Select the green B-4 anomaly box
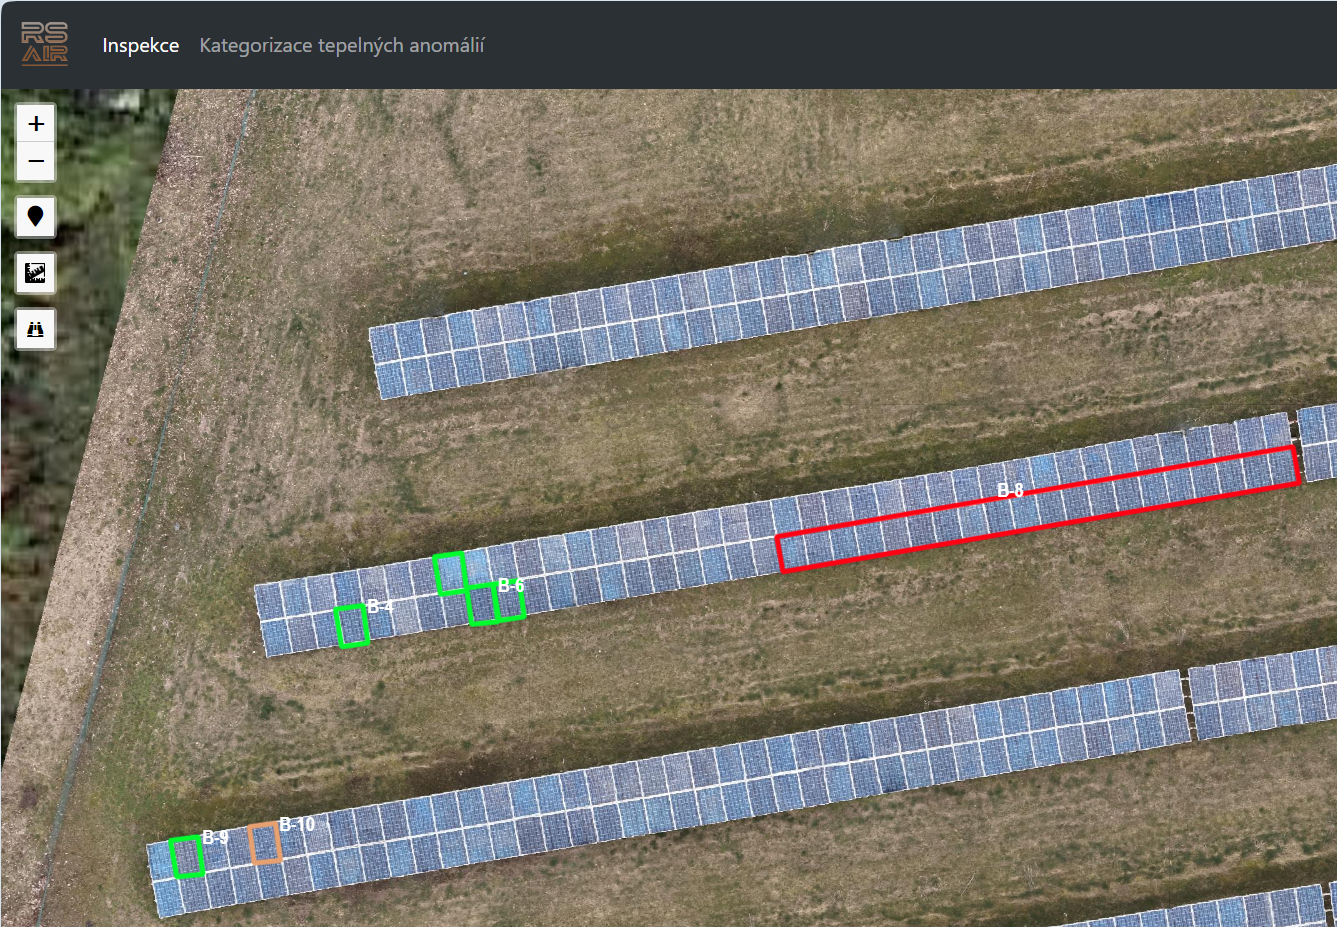Image resolution: width=1337 pixels, height=927 pixels. [352, 626]
